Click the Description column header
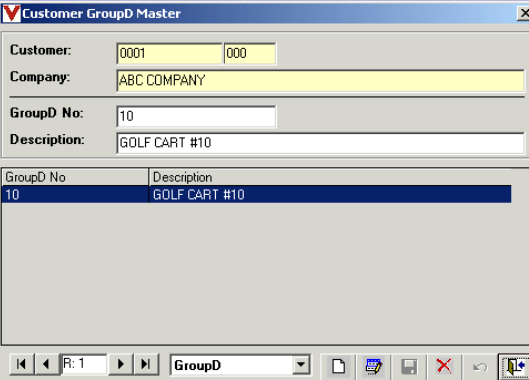The width and height of the screenshot is (529, 380). pyautogui.click(x=330, y=177)
